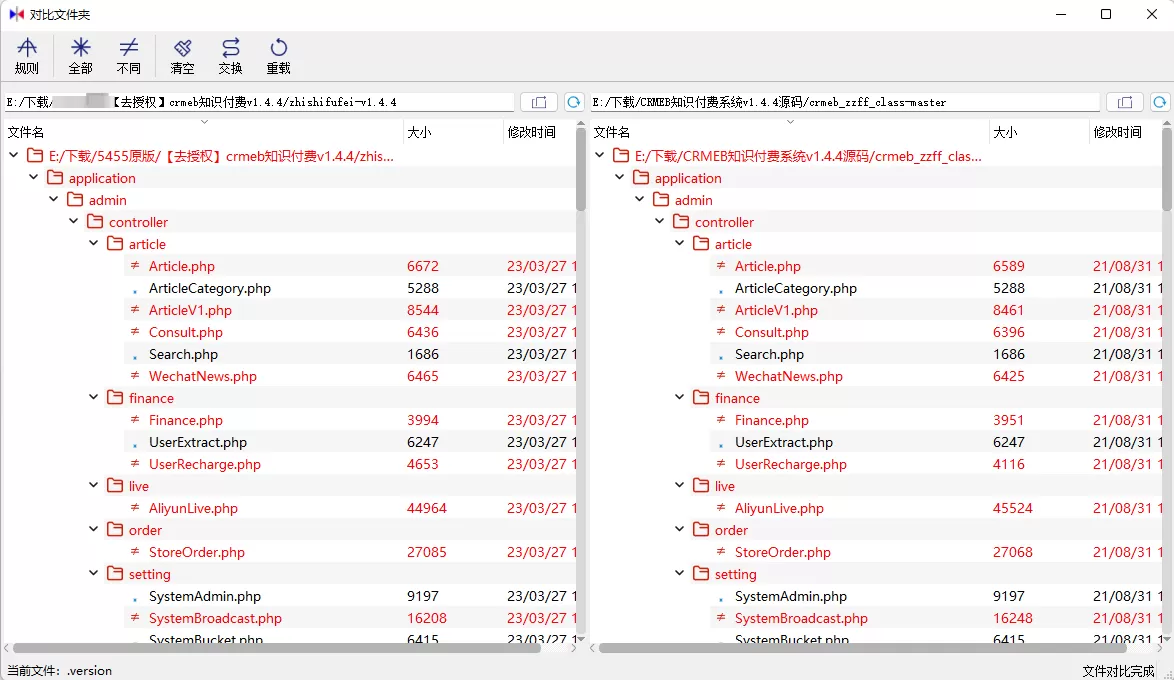Select ArticleV1.php in left pane
The height and width of the screenshot is (680, 1174).
click(190, 310)
